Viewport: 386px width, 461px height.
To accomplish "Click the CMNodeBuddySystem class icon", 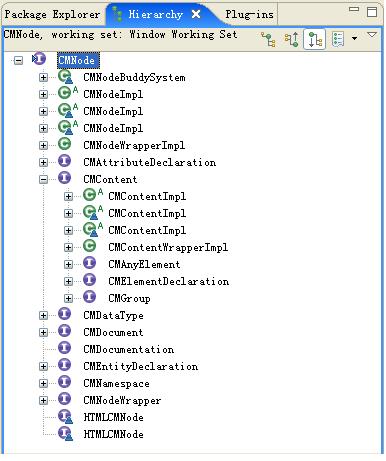I will pyautogui.click(x=65, y=77).
